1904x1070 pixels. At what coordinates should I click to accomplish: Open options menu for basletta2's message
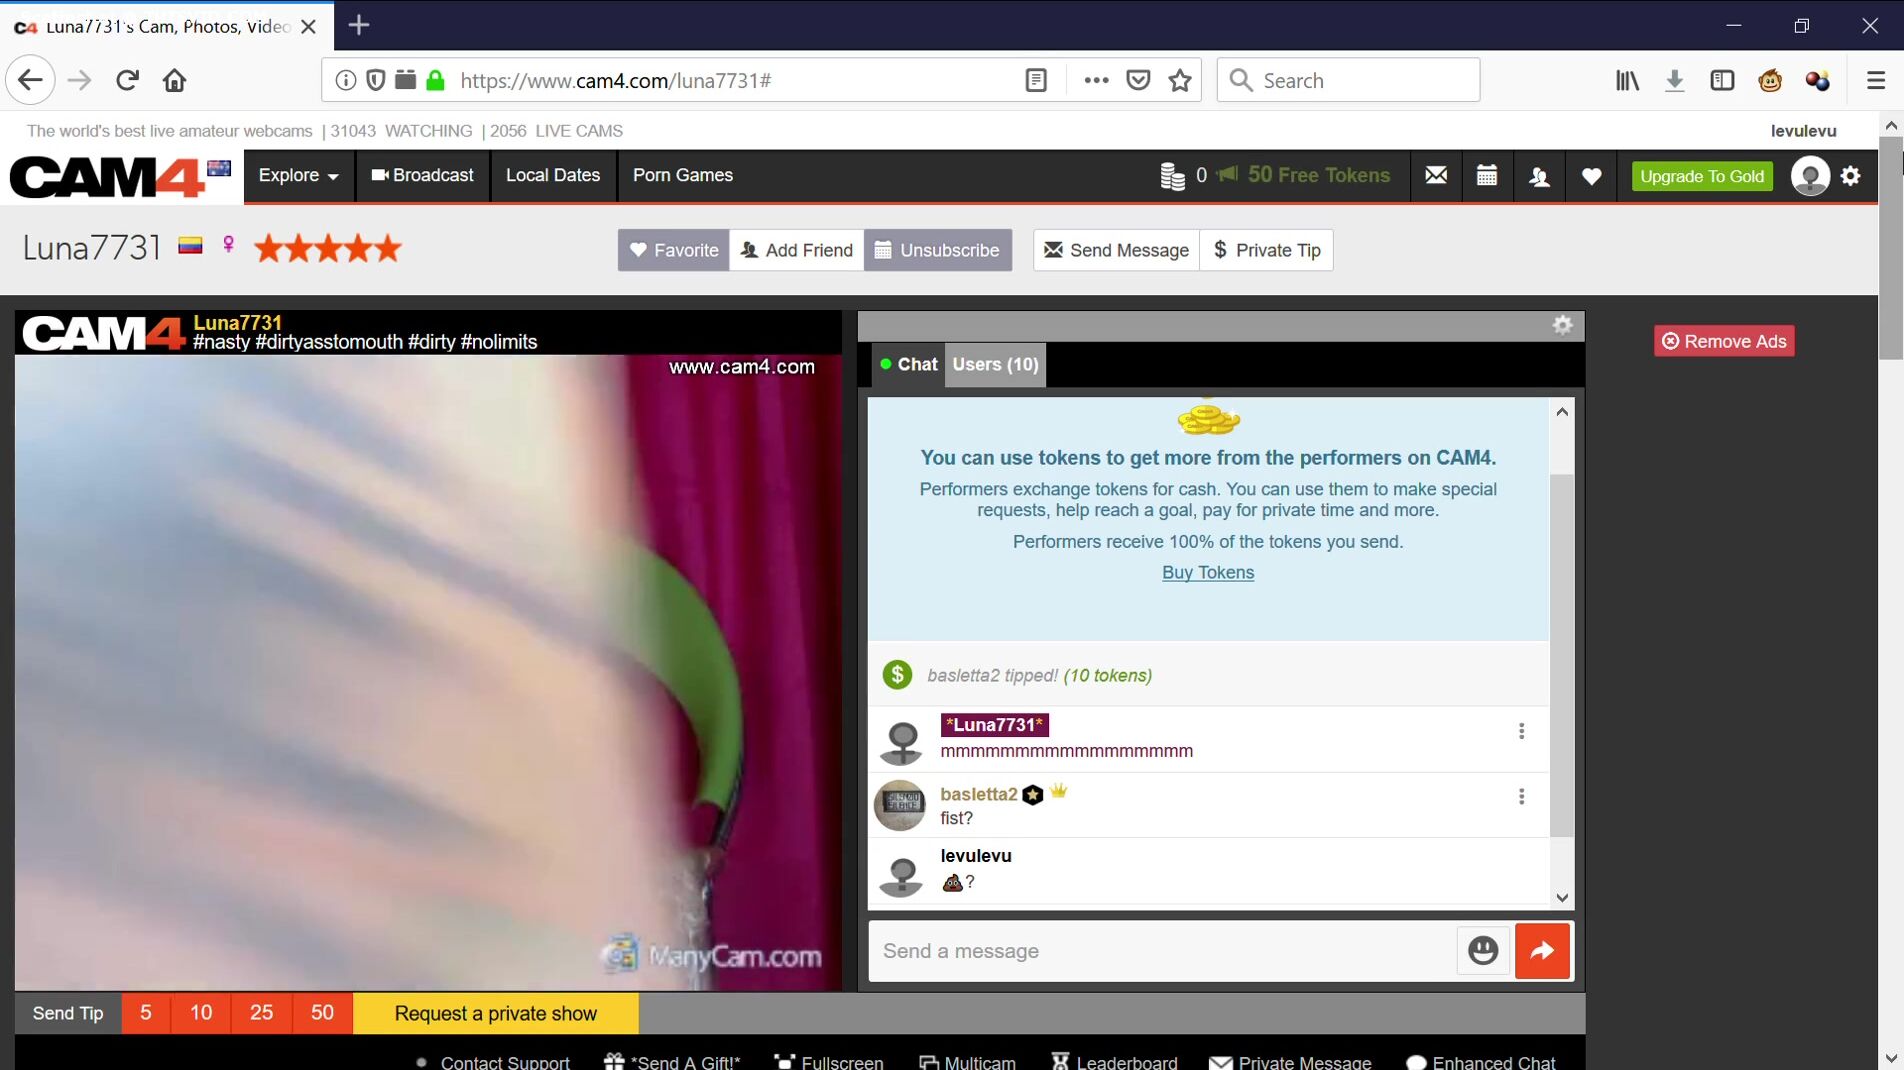pyautogui.click(x=1521, y=796)
